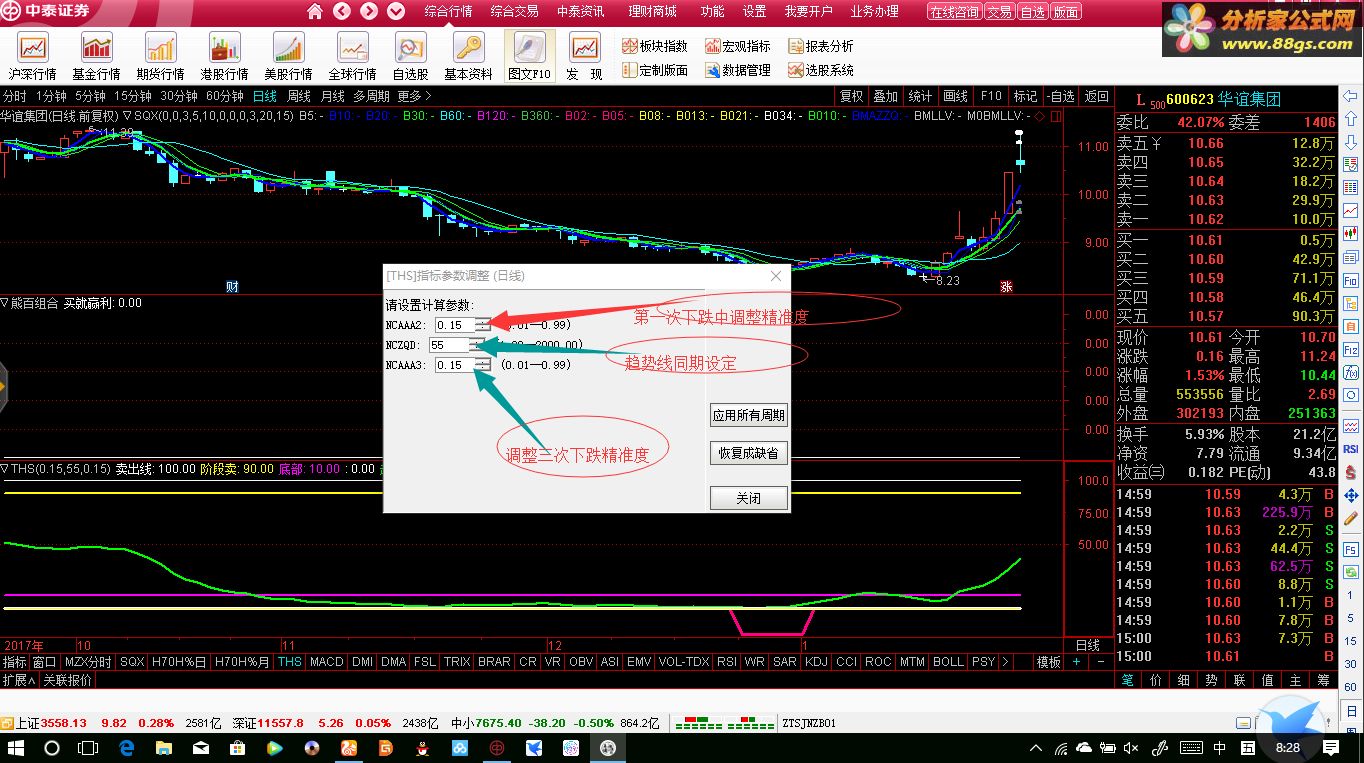The height and width of the screenshot is (763, 1364).
Task: Switch chart to 月线 monthly period
Action: [333, 96]
